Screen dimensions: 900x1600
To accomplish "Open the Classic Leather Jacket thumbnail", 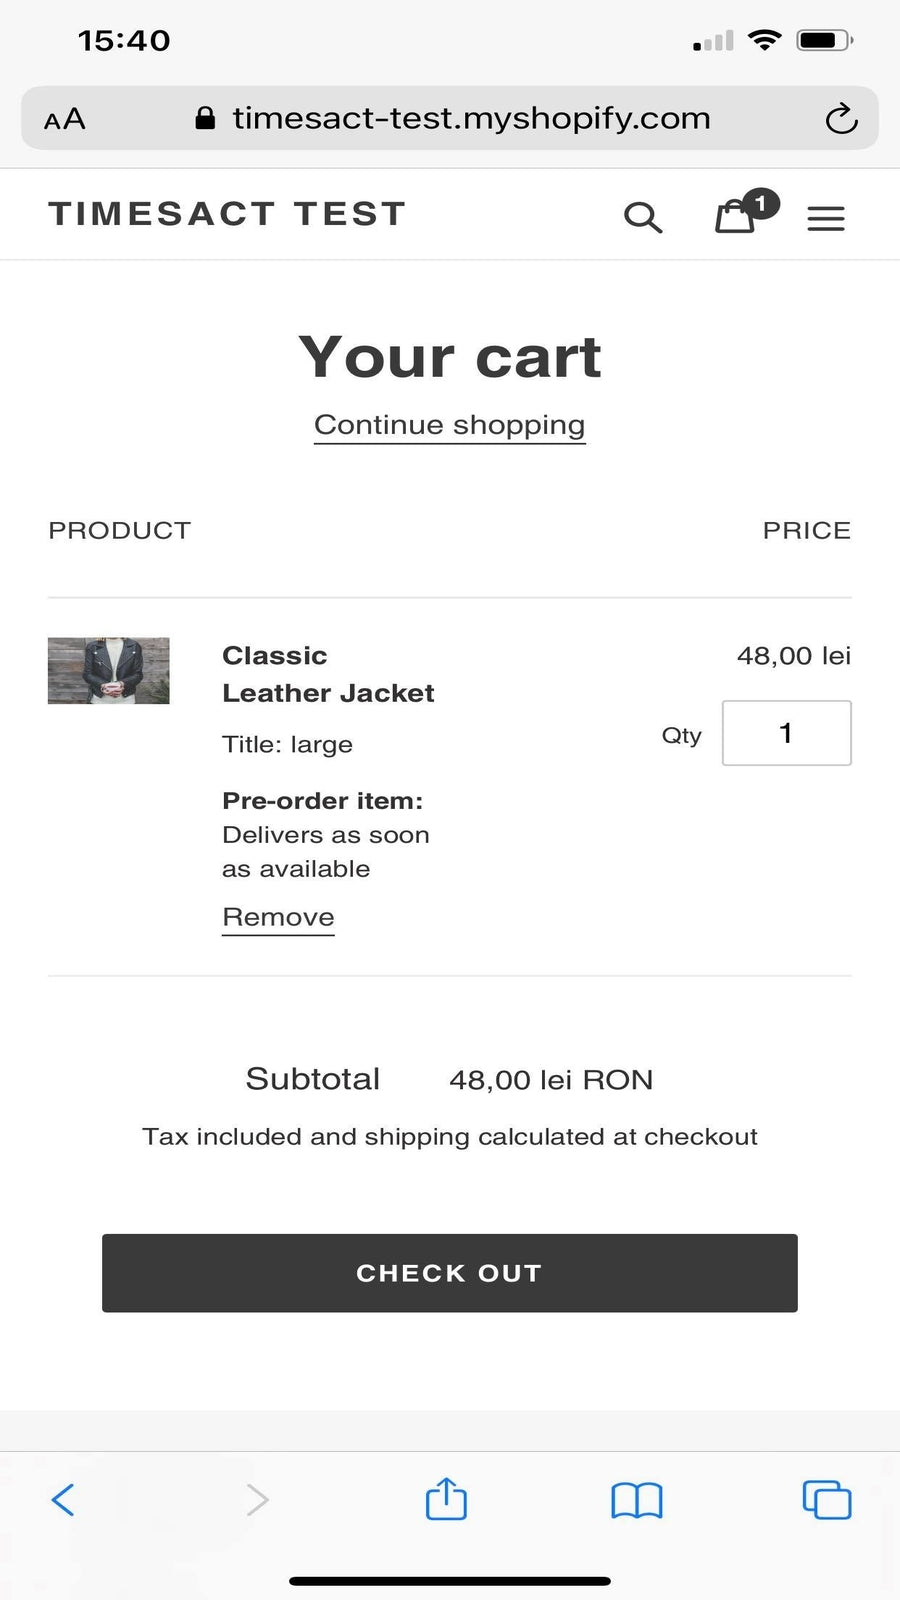I will click(x=109, y=671).
